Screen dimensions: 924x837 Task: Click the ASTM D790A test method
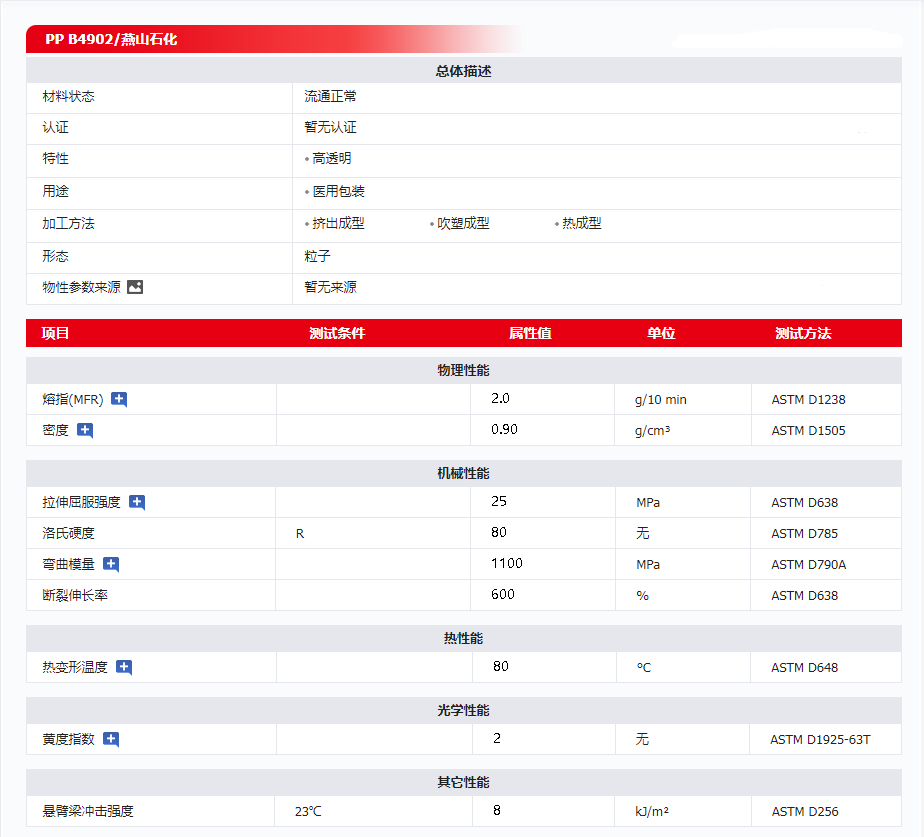coord(809,565)
